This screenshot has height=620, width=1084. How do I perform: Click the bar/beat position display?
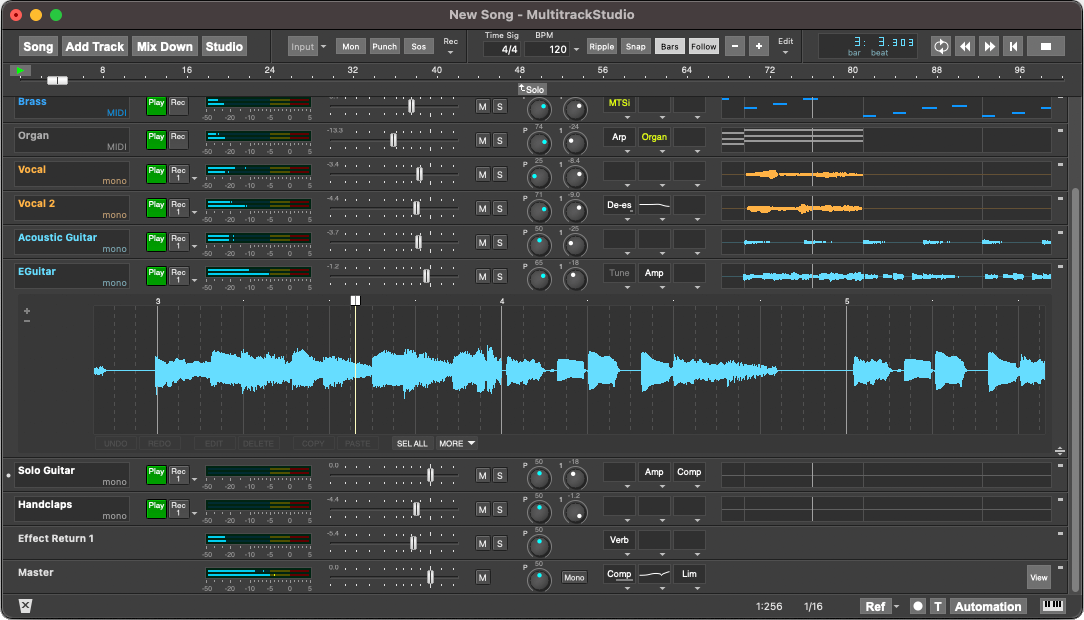point(869,46)
